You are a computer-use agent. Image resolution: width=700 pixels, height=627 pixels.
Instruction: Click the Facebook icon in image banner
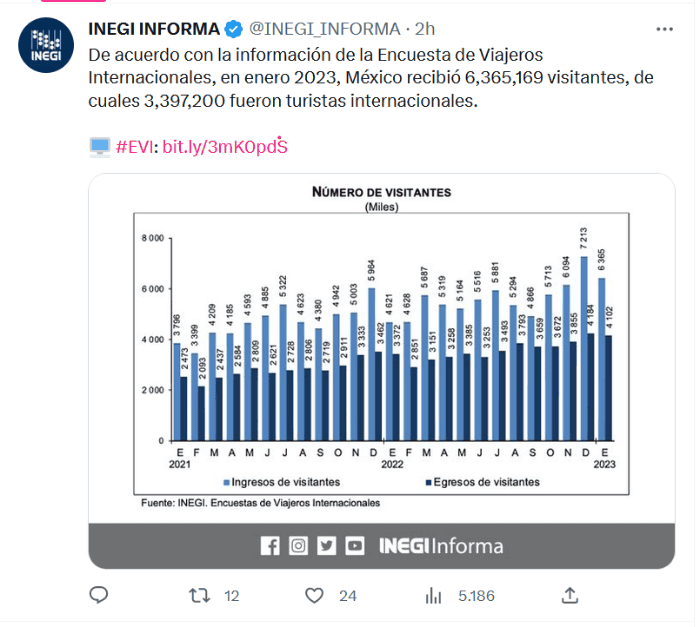[x=270, y=546]
